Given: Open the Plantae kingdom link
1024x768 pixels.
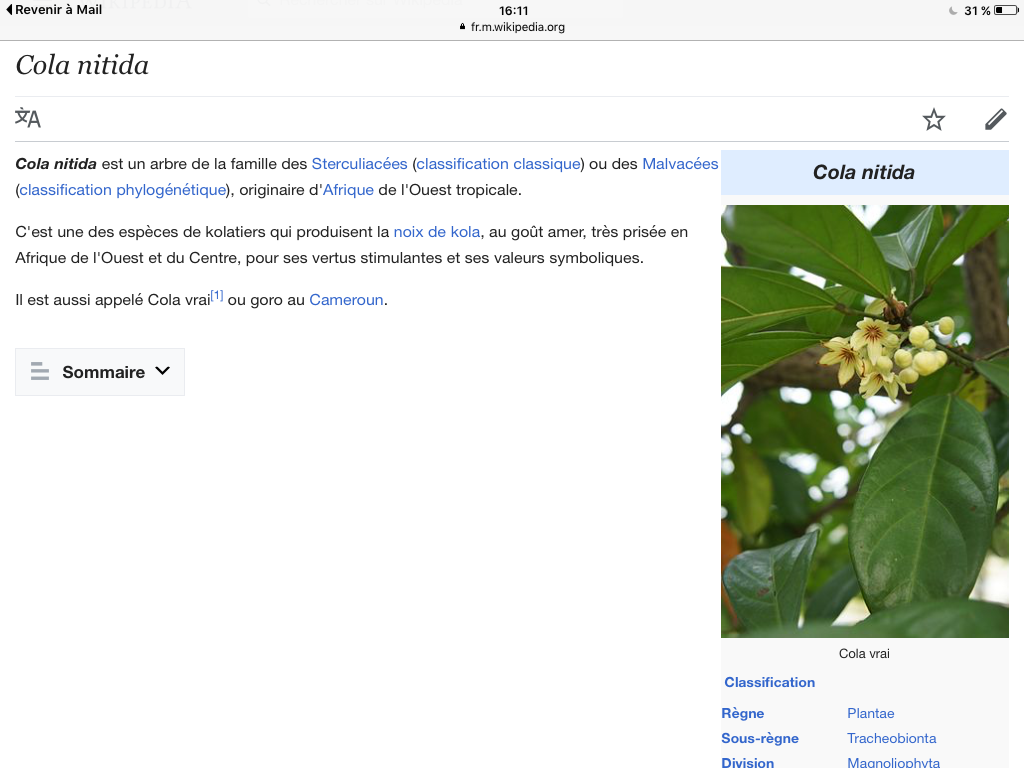Looking at the screenshot, I should 870,713.
